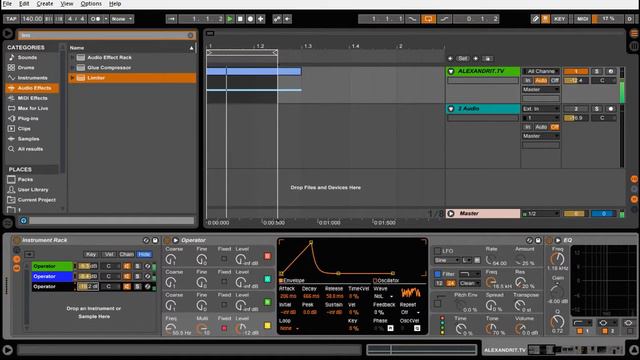Open the Help menu
This screenshot has width=640, height=360.
pos(115,4)
